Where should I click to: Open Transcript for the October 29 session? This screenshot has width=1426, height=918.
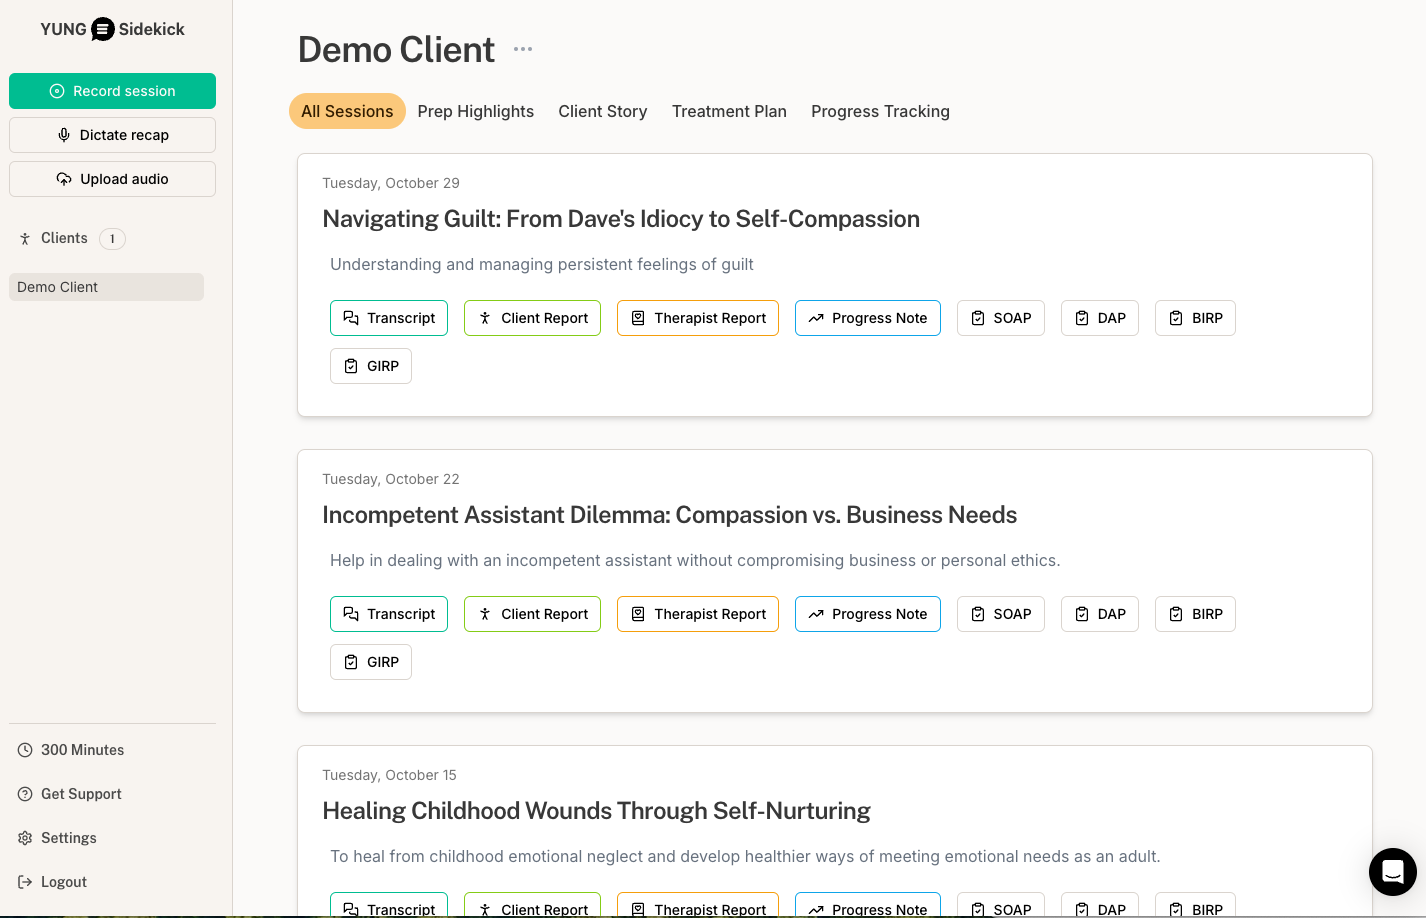pyautogui.click(x=389, y=318)
